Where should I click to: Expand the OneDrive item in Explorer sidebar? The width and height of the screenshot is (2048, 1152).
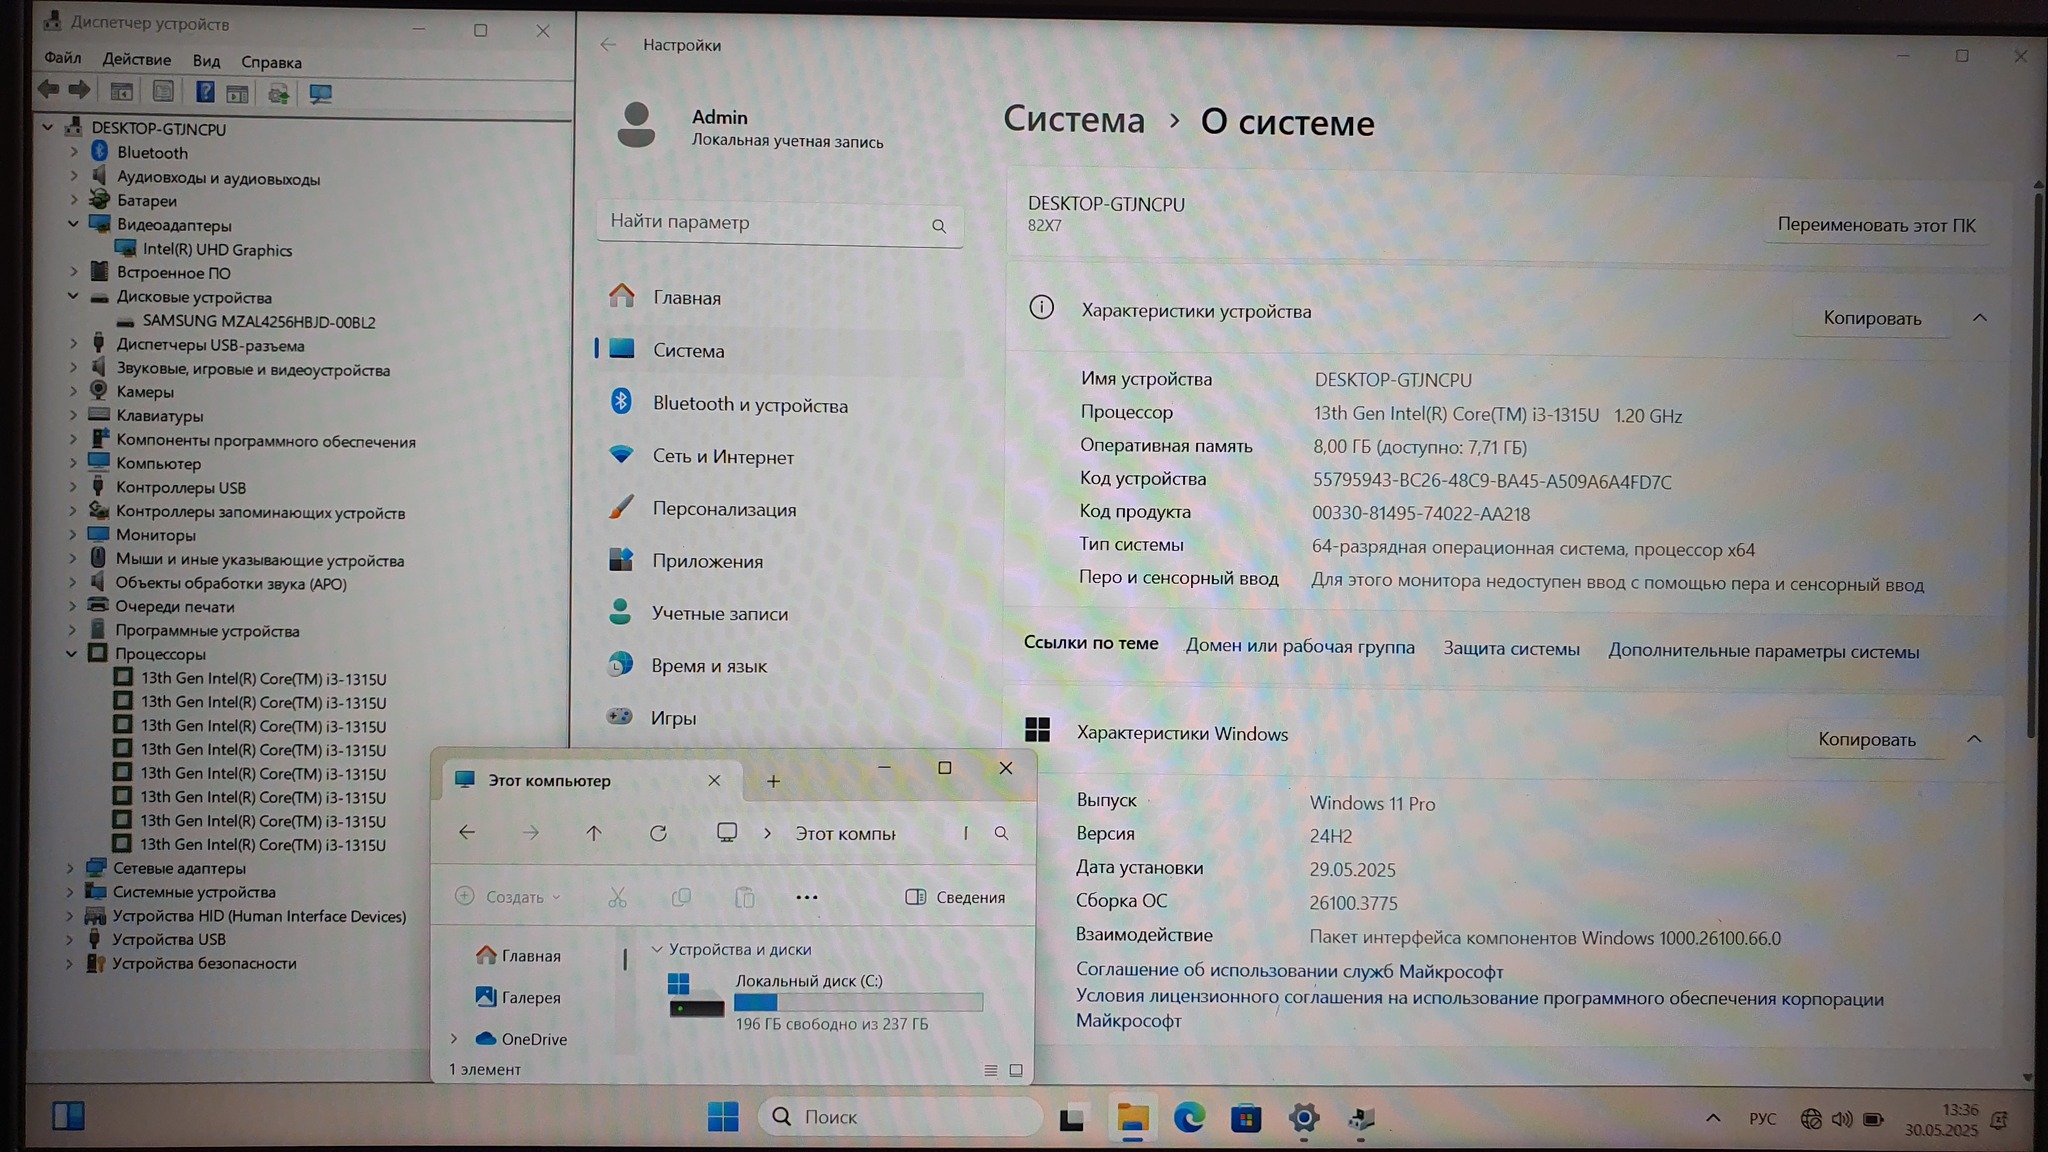pos(454,1039)
